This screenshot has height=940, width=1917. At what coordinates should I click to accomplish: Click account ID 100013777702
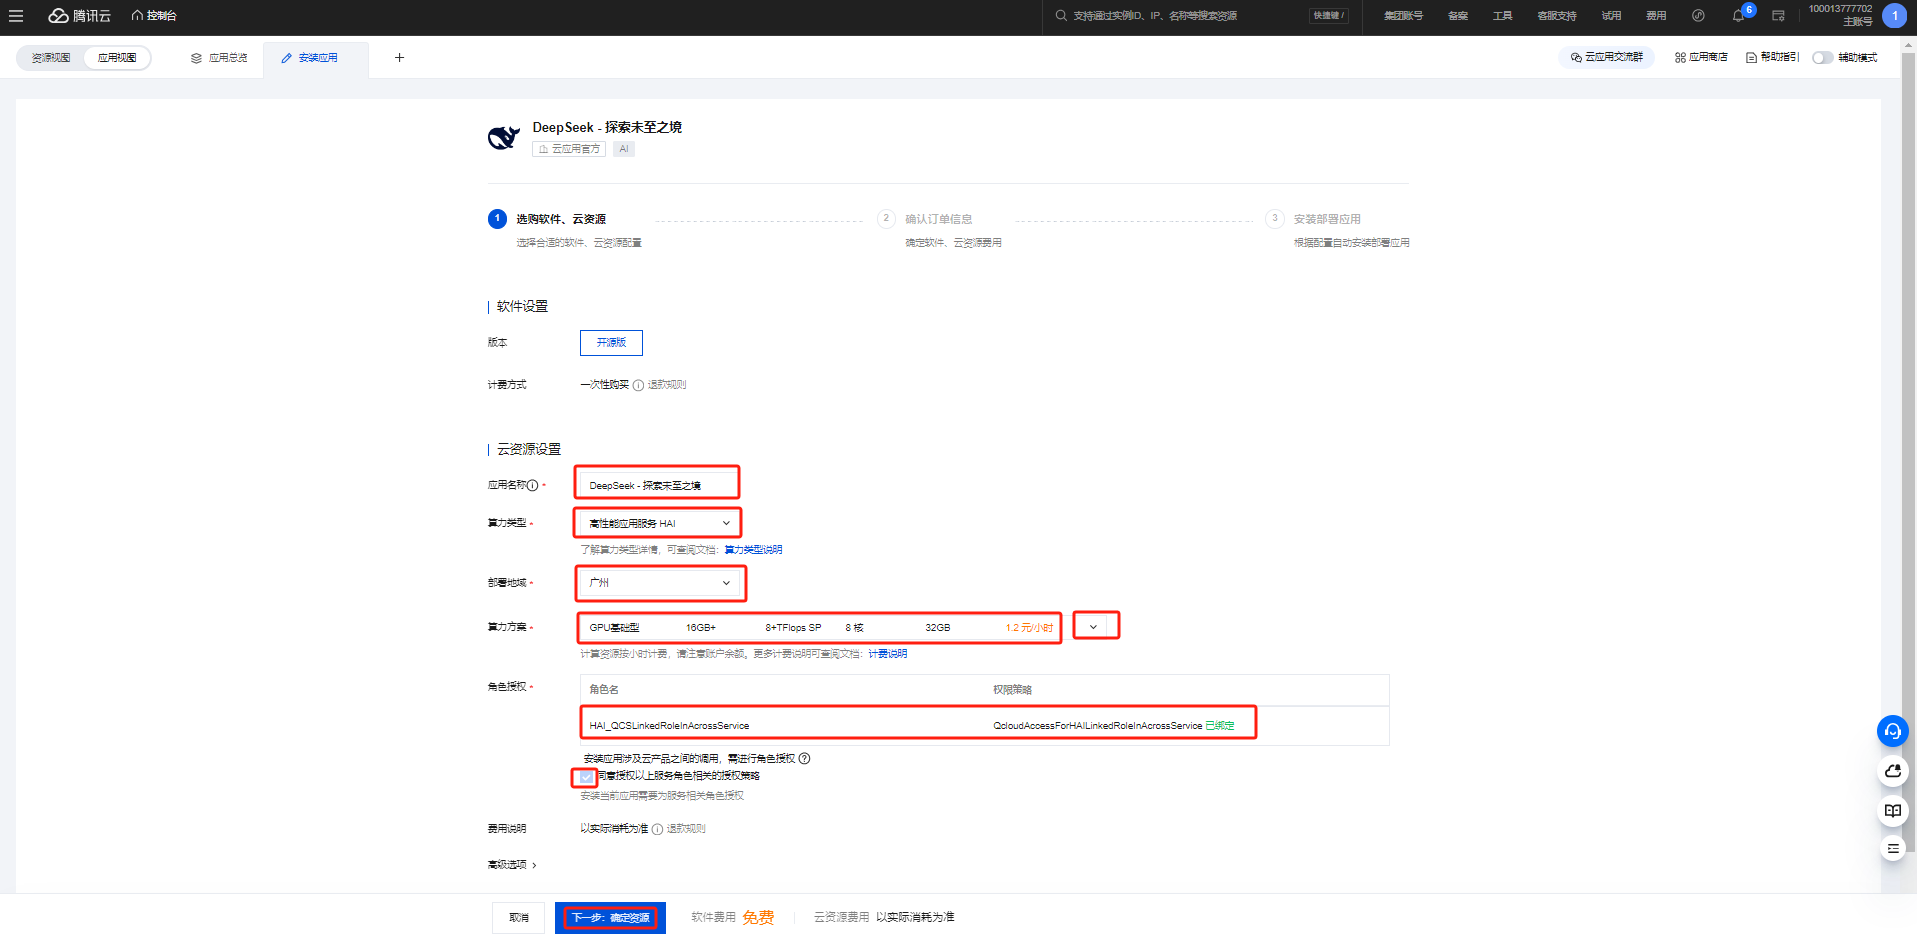click(1840, 9)
